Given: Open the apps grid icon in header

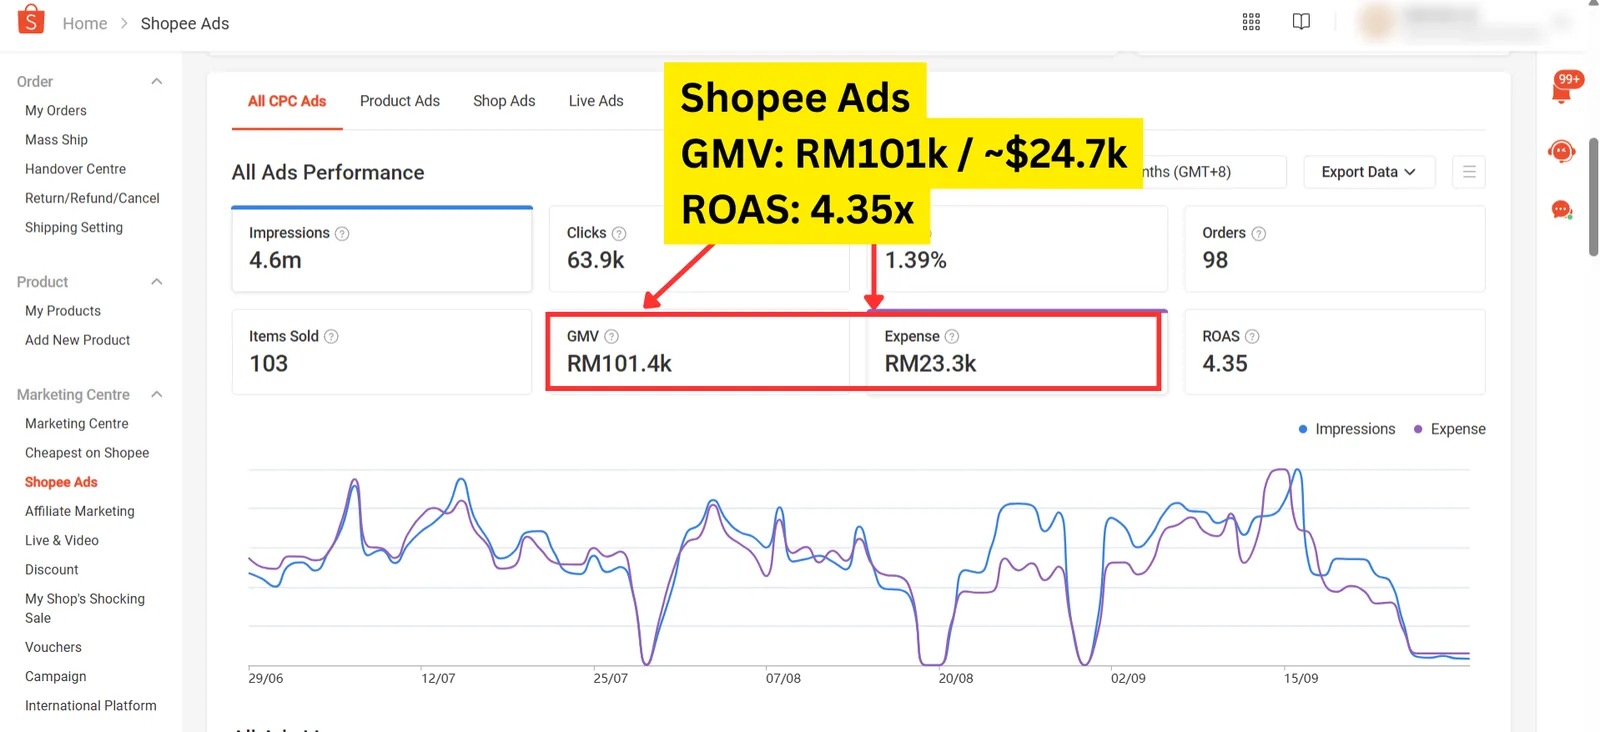Looking at the screenshot, I should tap(1251, 22).
